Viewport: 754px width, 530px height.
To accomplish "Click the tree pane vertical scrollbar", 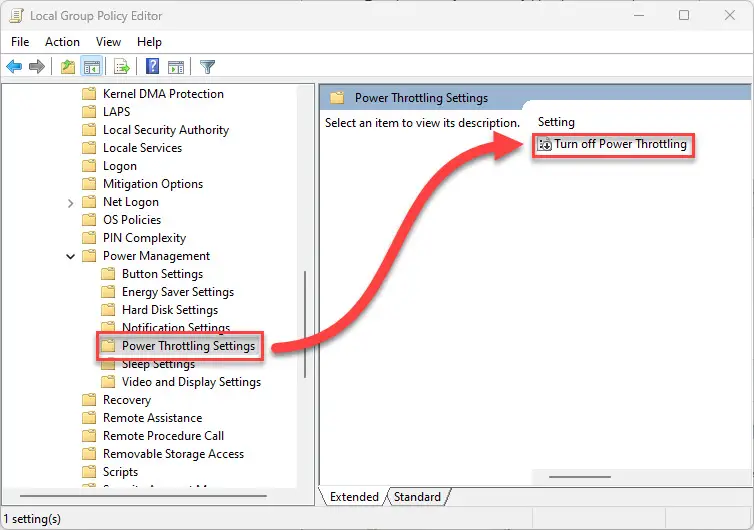I will coord(305,325).
